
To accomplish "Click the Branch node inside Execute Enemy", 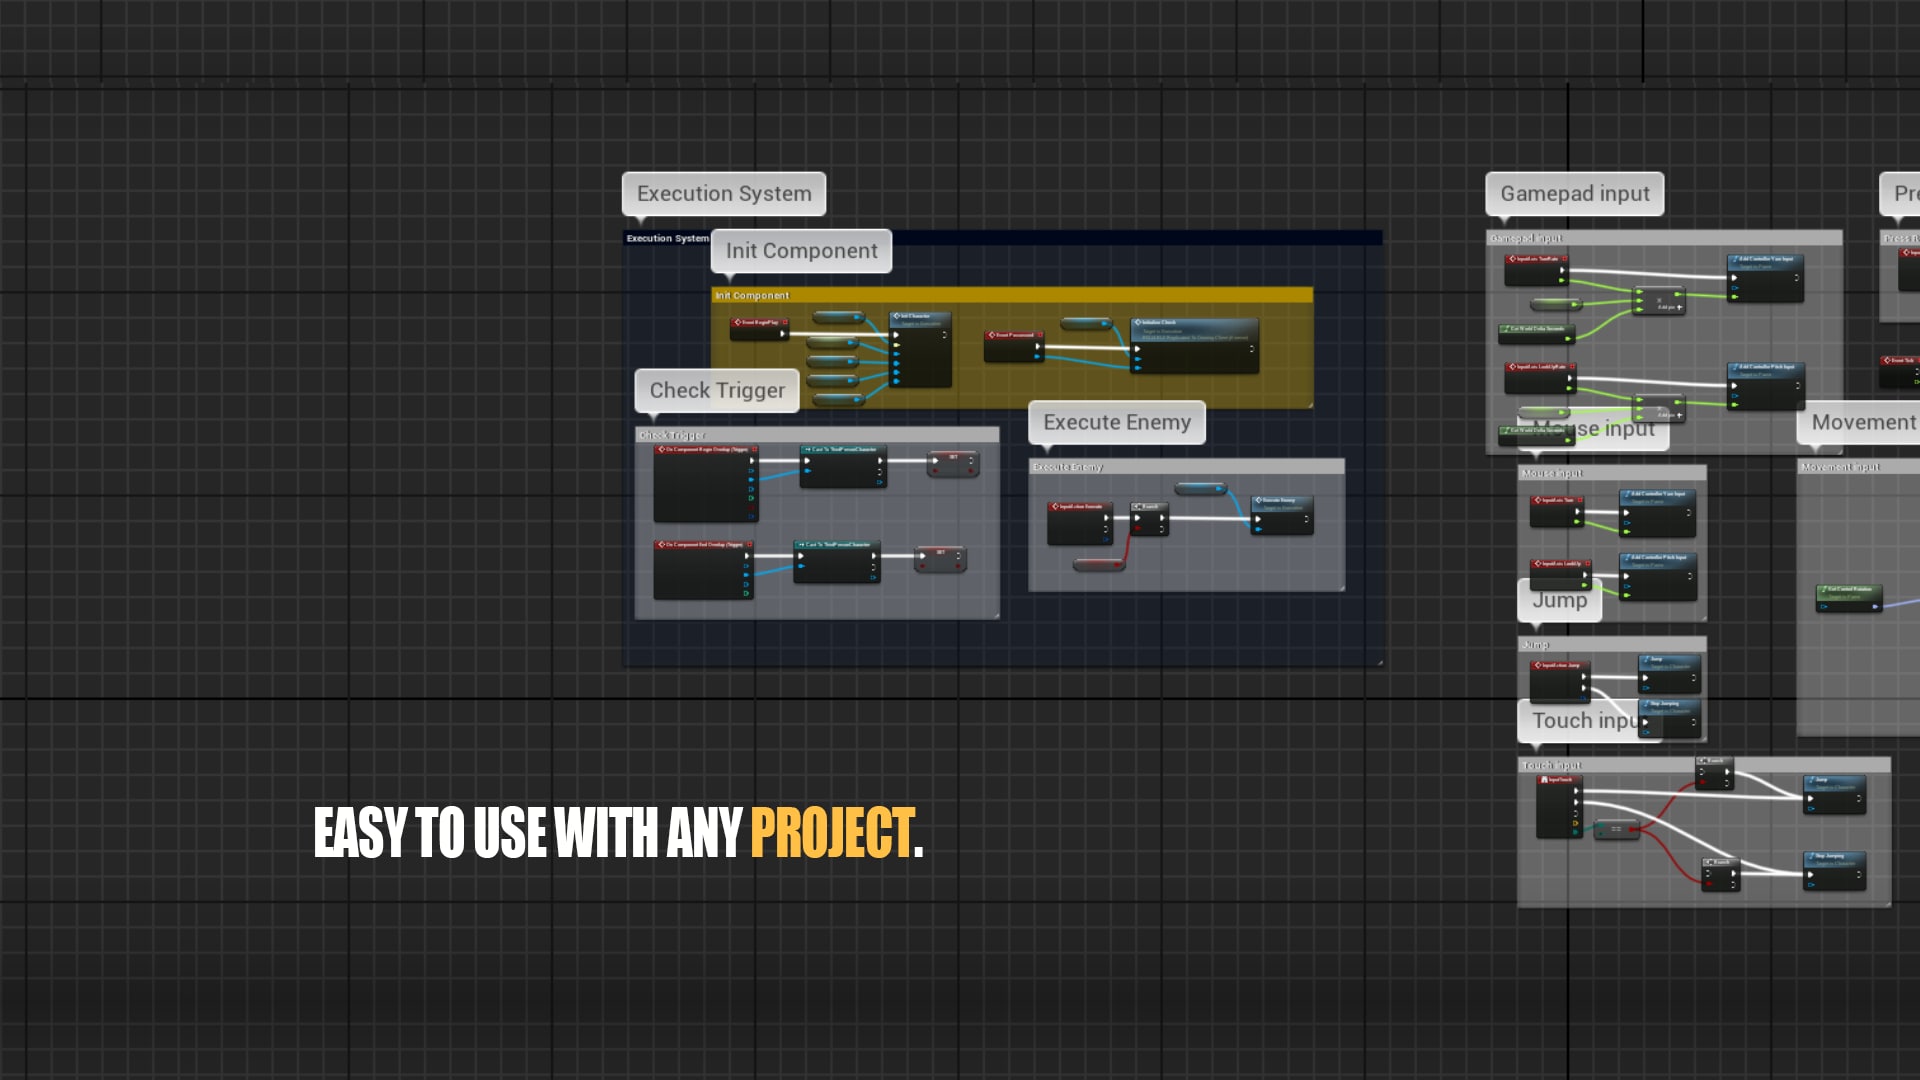I will tap(1148, 508).
